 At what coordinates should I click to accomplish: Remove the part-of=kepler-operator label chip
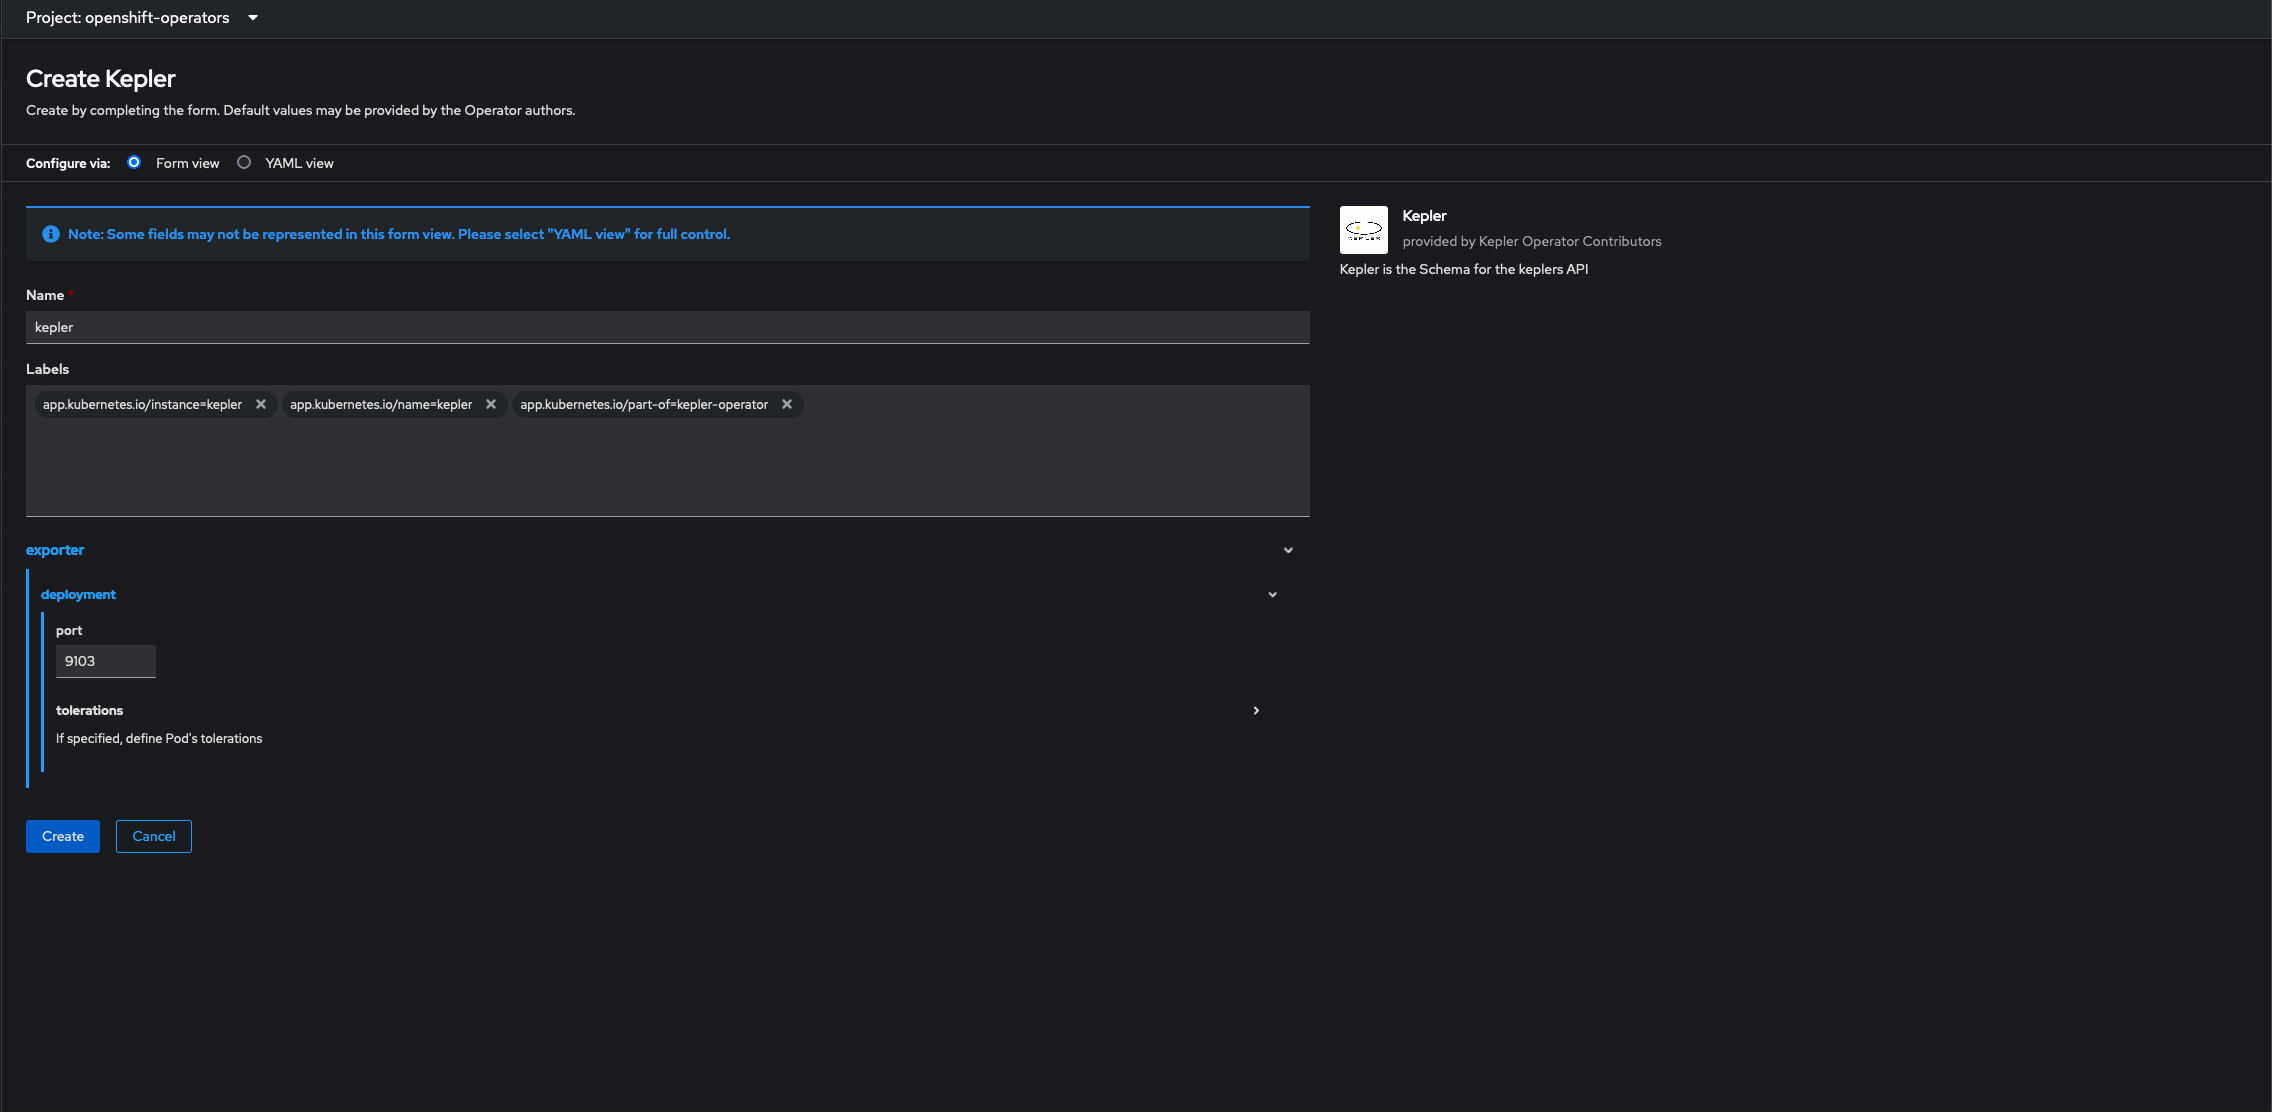click(787, 404)
